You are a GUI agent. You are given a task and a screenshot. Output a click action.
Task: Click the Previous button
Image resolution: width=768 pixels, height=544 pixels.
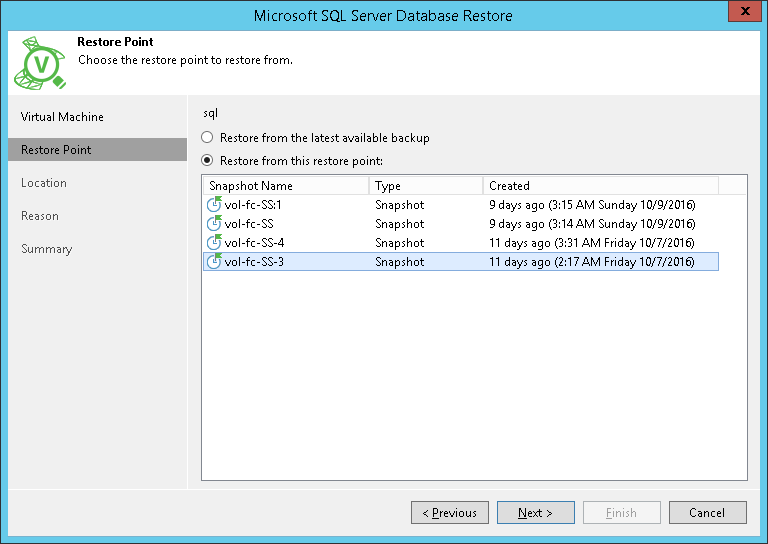pos(450,513)
